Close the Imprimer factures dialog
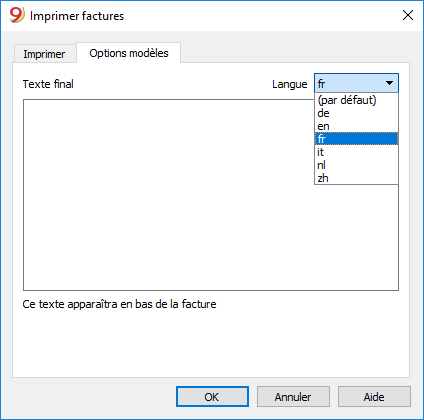The height and width of the screenshot is (420, 424). click(408, 15)
